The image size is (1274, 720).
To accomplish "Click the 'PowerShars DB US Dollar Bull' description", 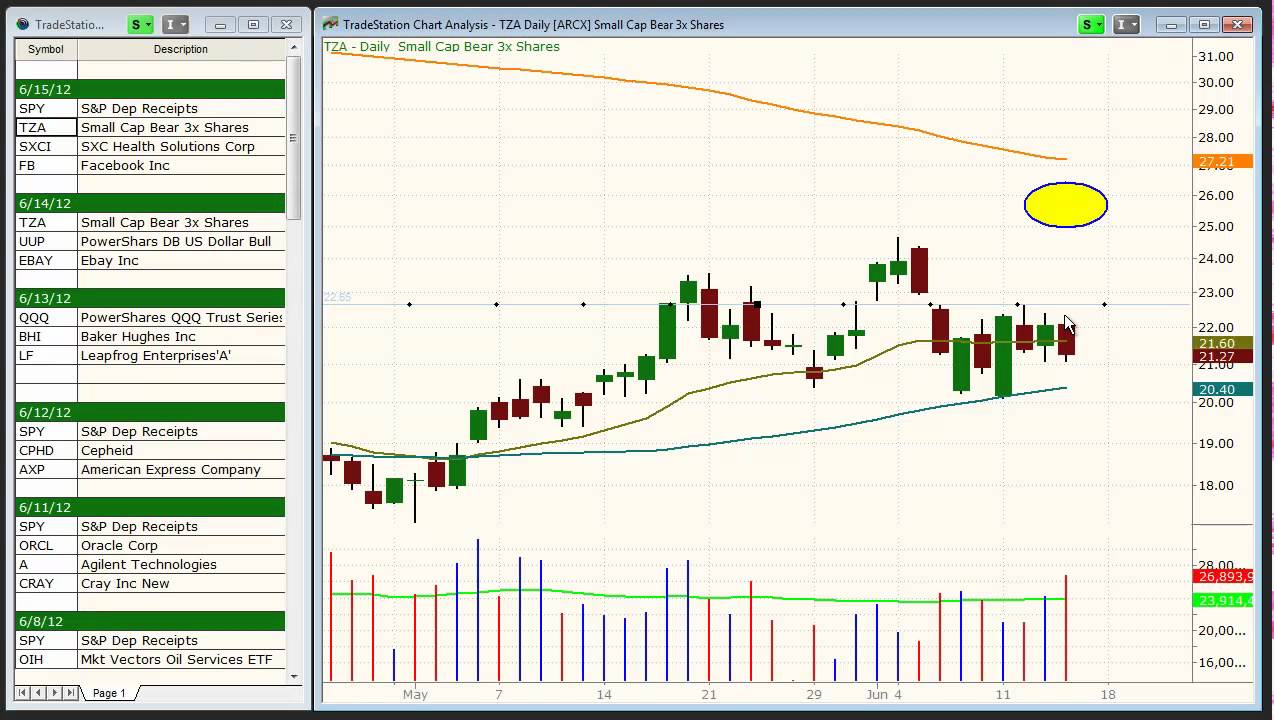I will (176, 241).
